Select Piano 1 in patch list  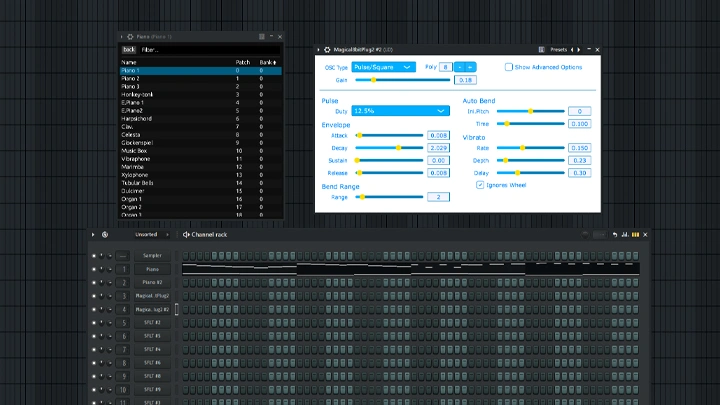coord(201,71)
